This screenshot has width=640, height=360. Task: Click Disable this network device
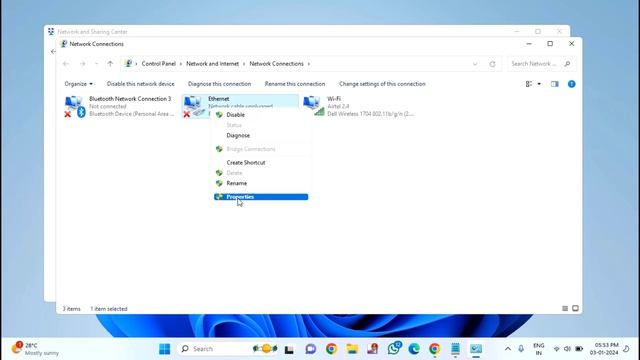pyautogui.click(x=140, y=84)
